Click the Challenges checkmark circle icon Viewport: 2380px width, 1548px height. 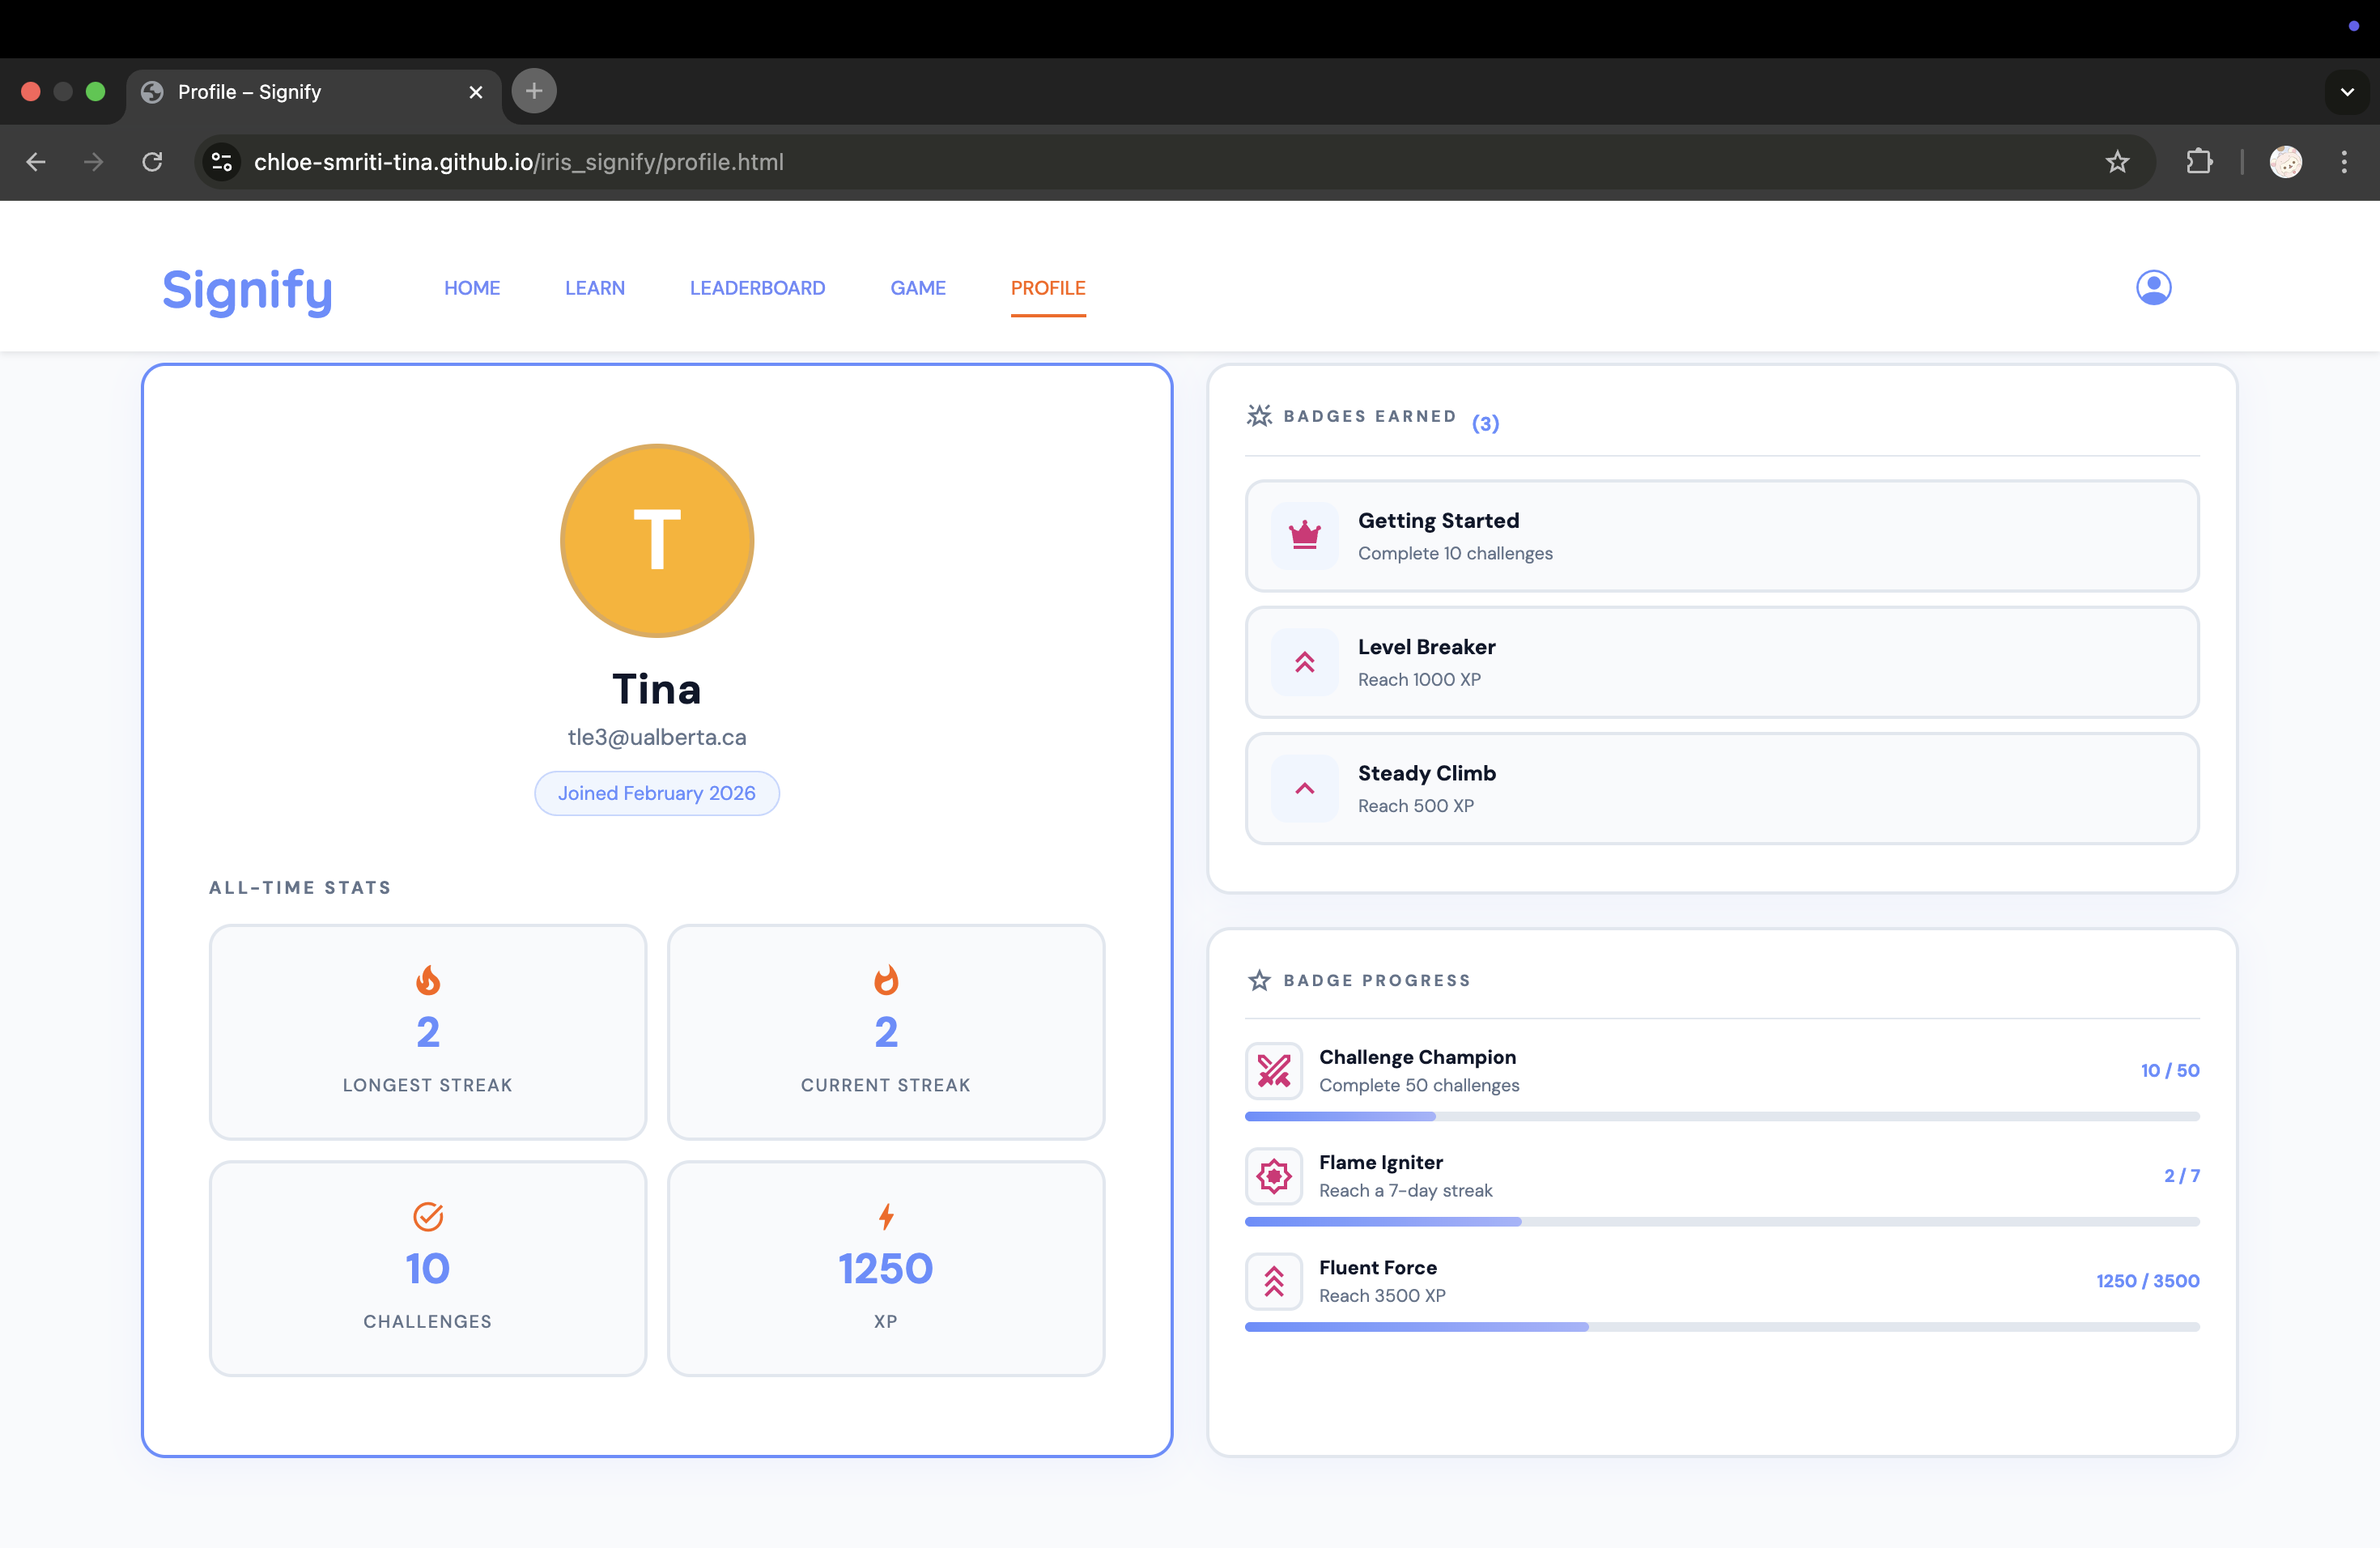[x=428, y=1216]
